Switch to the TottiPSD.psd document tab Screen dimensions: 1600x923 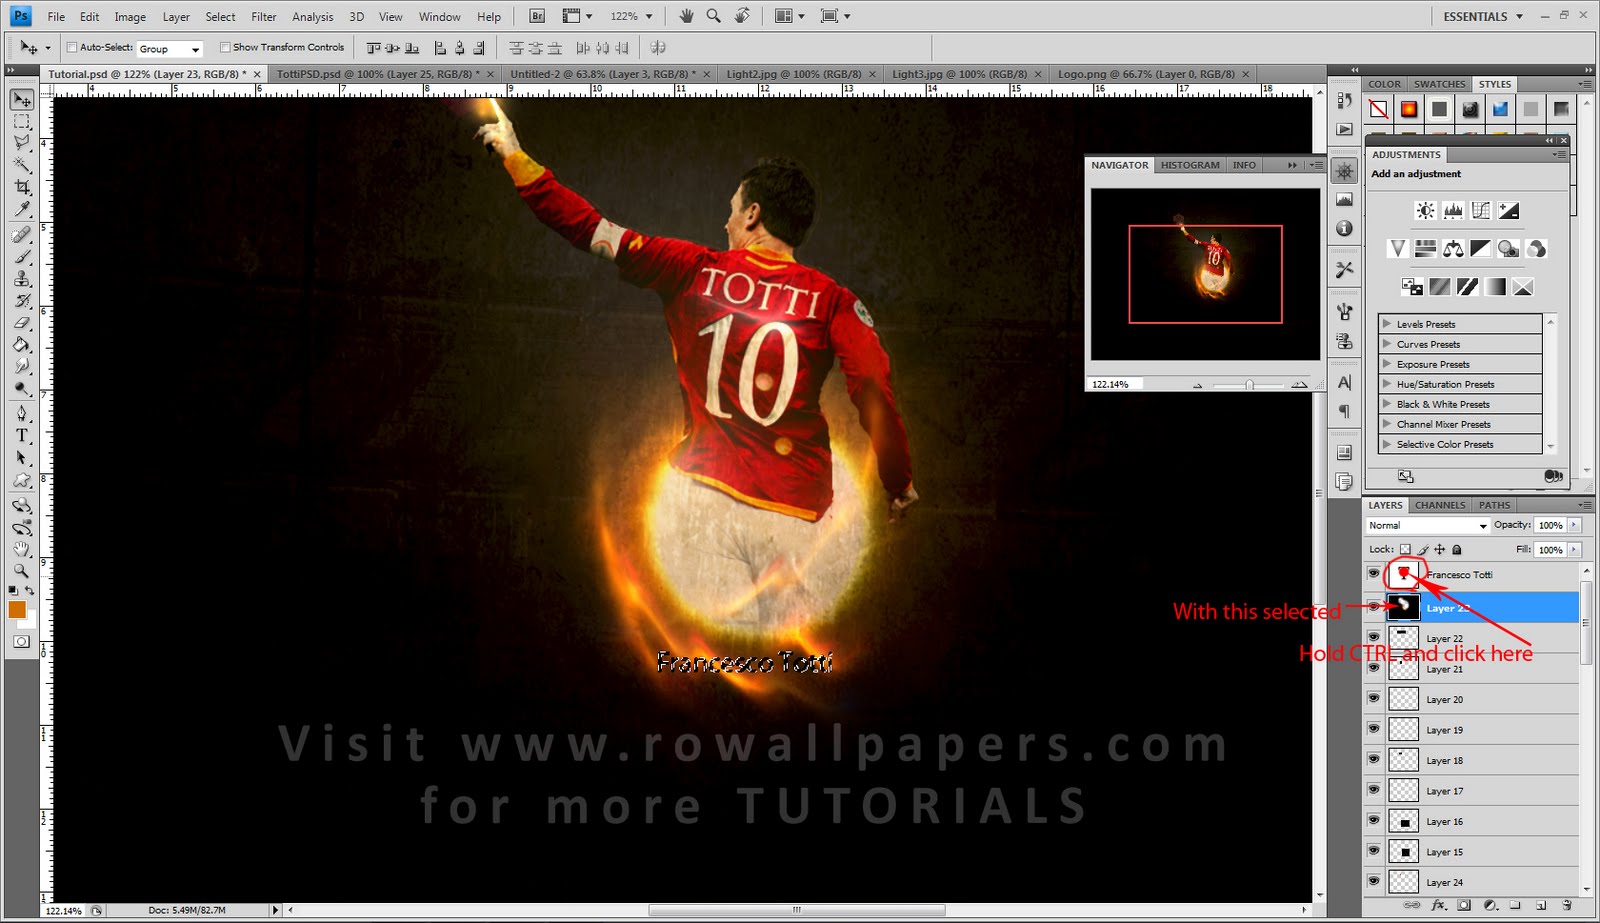385,74
